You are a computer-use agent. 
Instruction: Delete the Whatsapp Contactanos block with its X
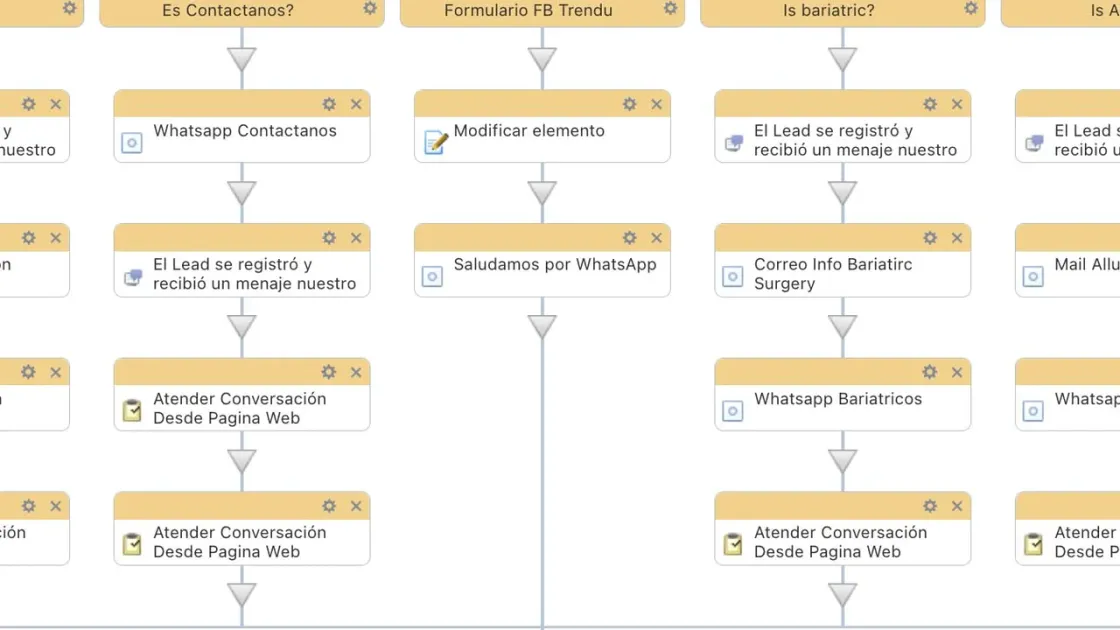356,104
